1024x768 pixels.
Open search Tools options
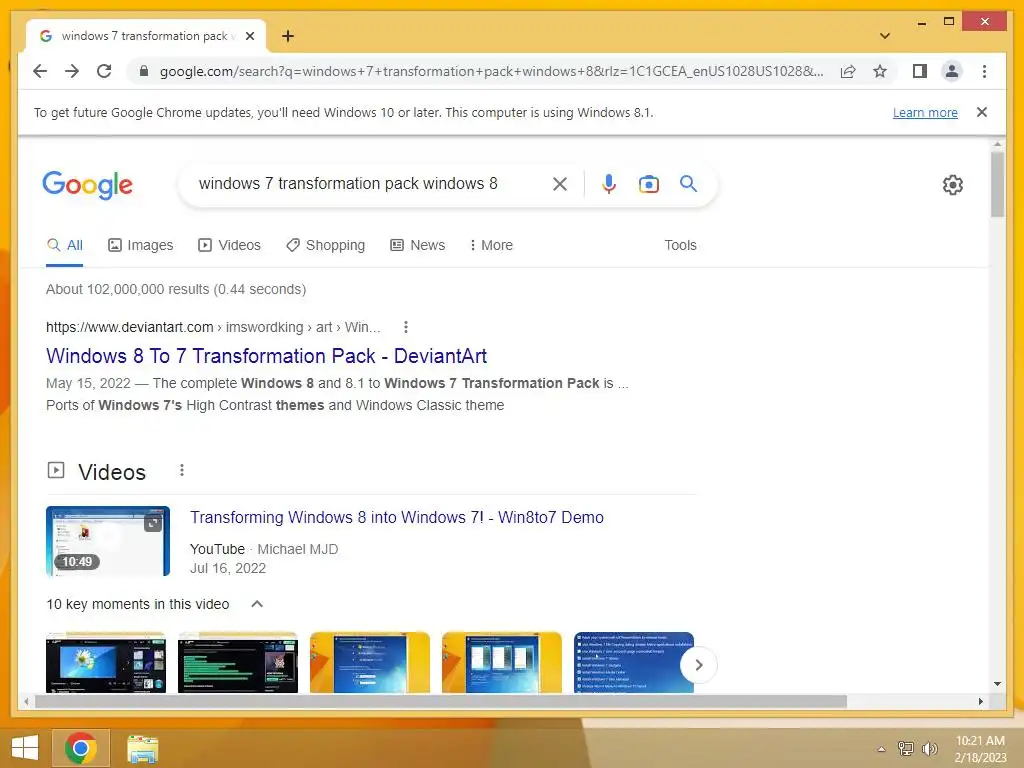(x=680, y=246)
